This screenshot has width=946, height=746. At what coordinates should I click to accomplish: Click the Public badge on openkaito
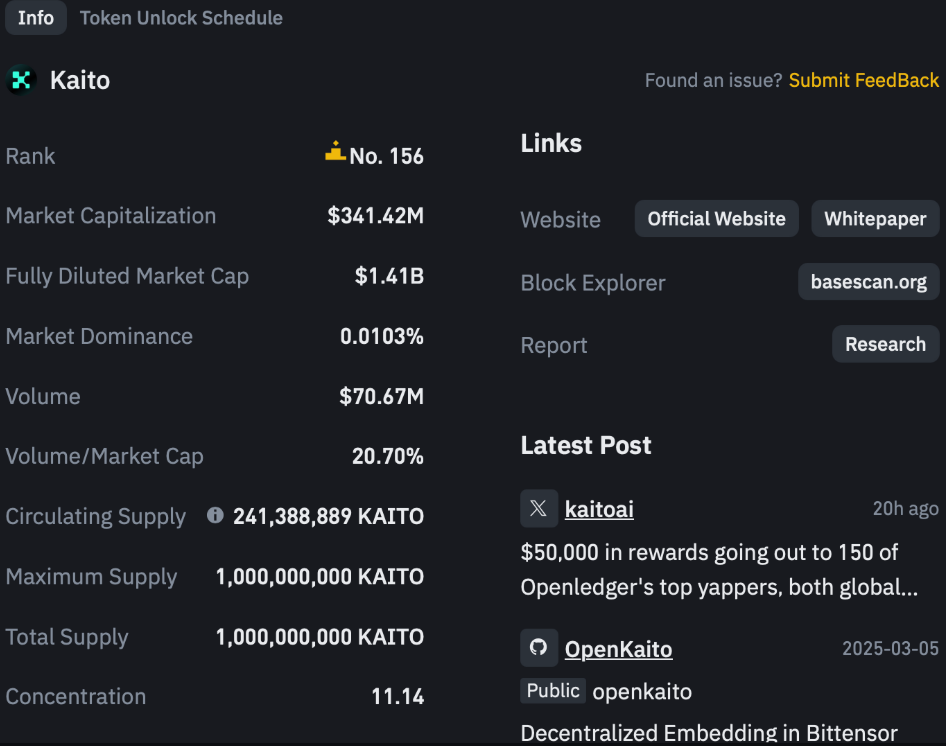[x=553, y=690]
